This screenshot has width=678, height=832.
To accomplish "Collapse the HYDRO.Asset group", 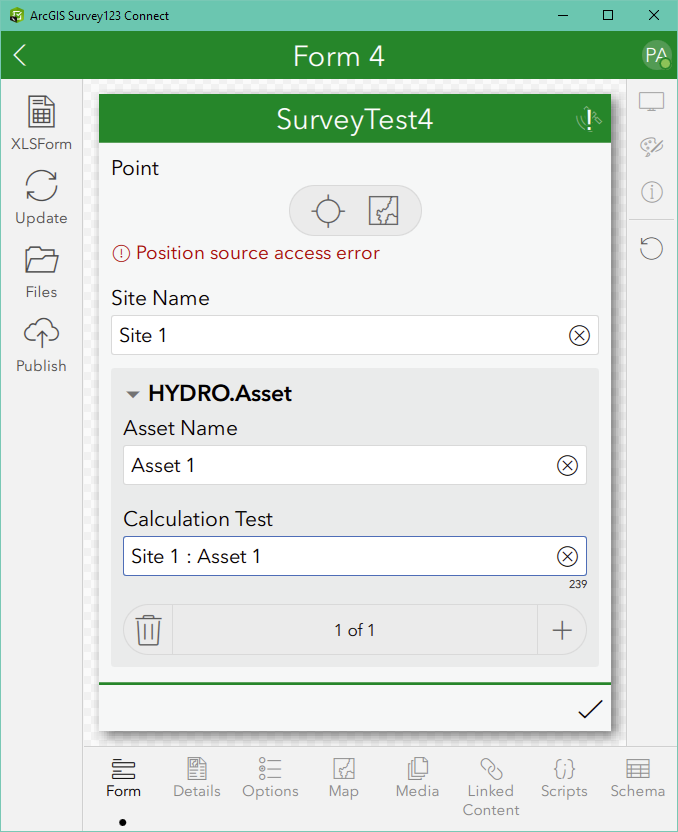I will [x=133, y=394].
